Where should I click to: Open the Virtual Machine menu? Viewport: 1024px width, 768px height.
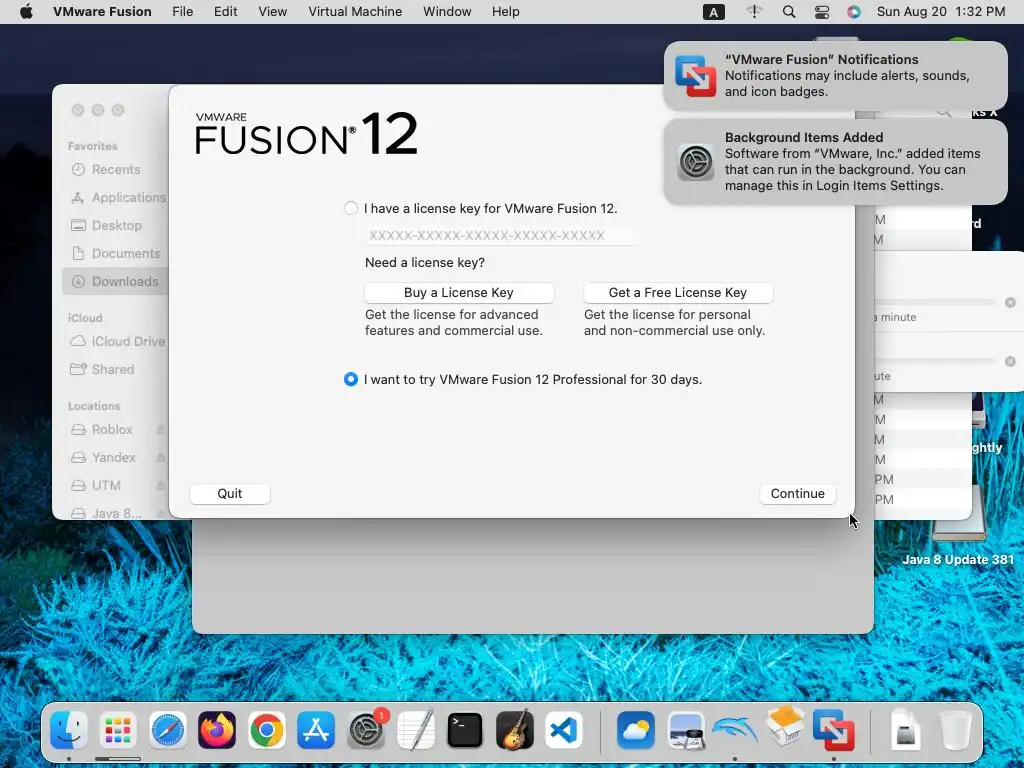pos(355,12)
